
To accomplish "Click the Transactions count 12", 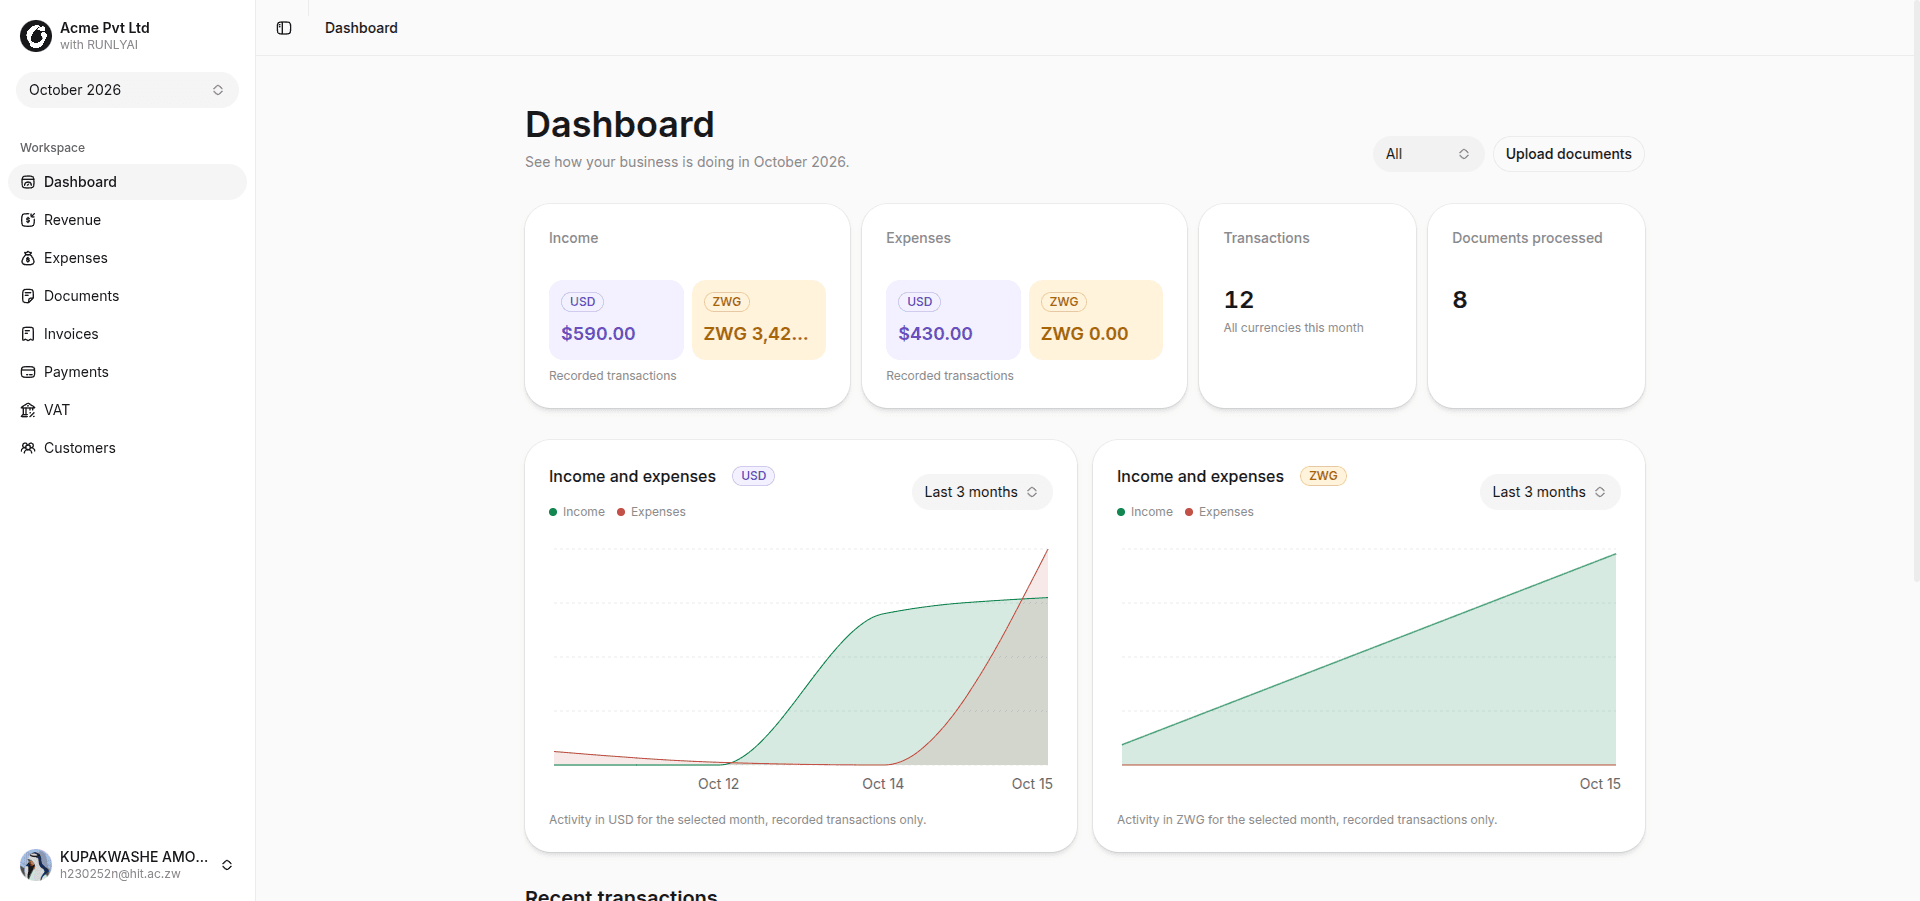I will [x=1239, y=300].
